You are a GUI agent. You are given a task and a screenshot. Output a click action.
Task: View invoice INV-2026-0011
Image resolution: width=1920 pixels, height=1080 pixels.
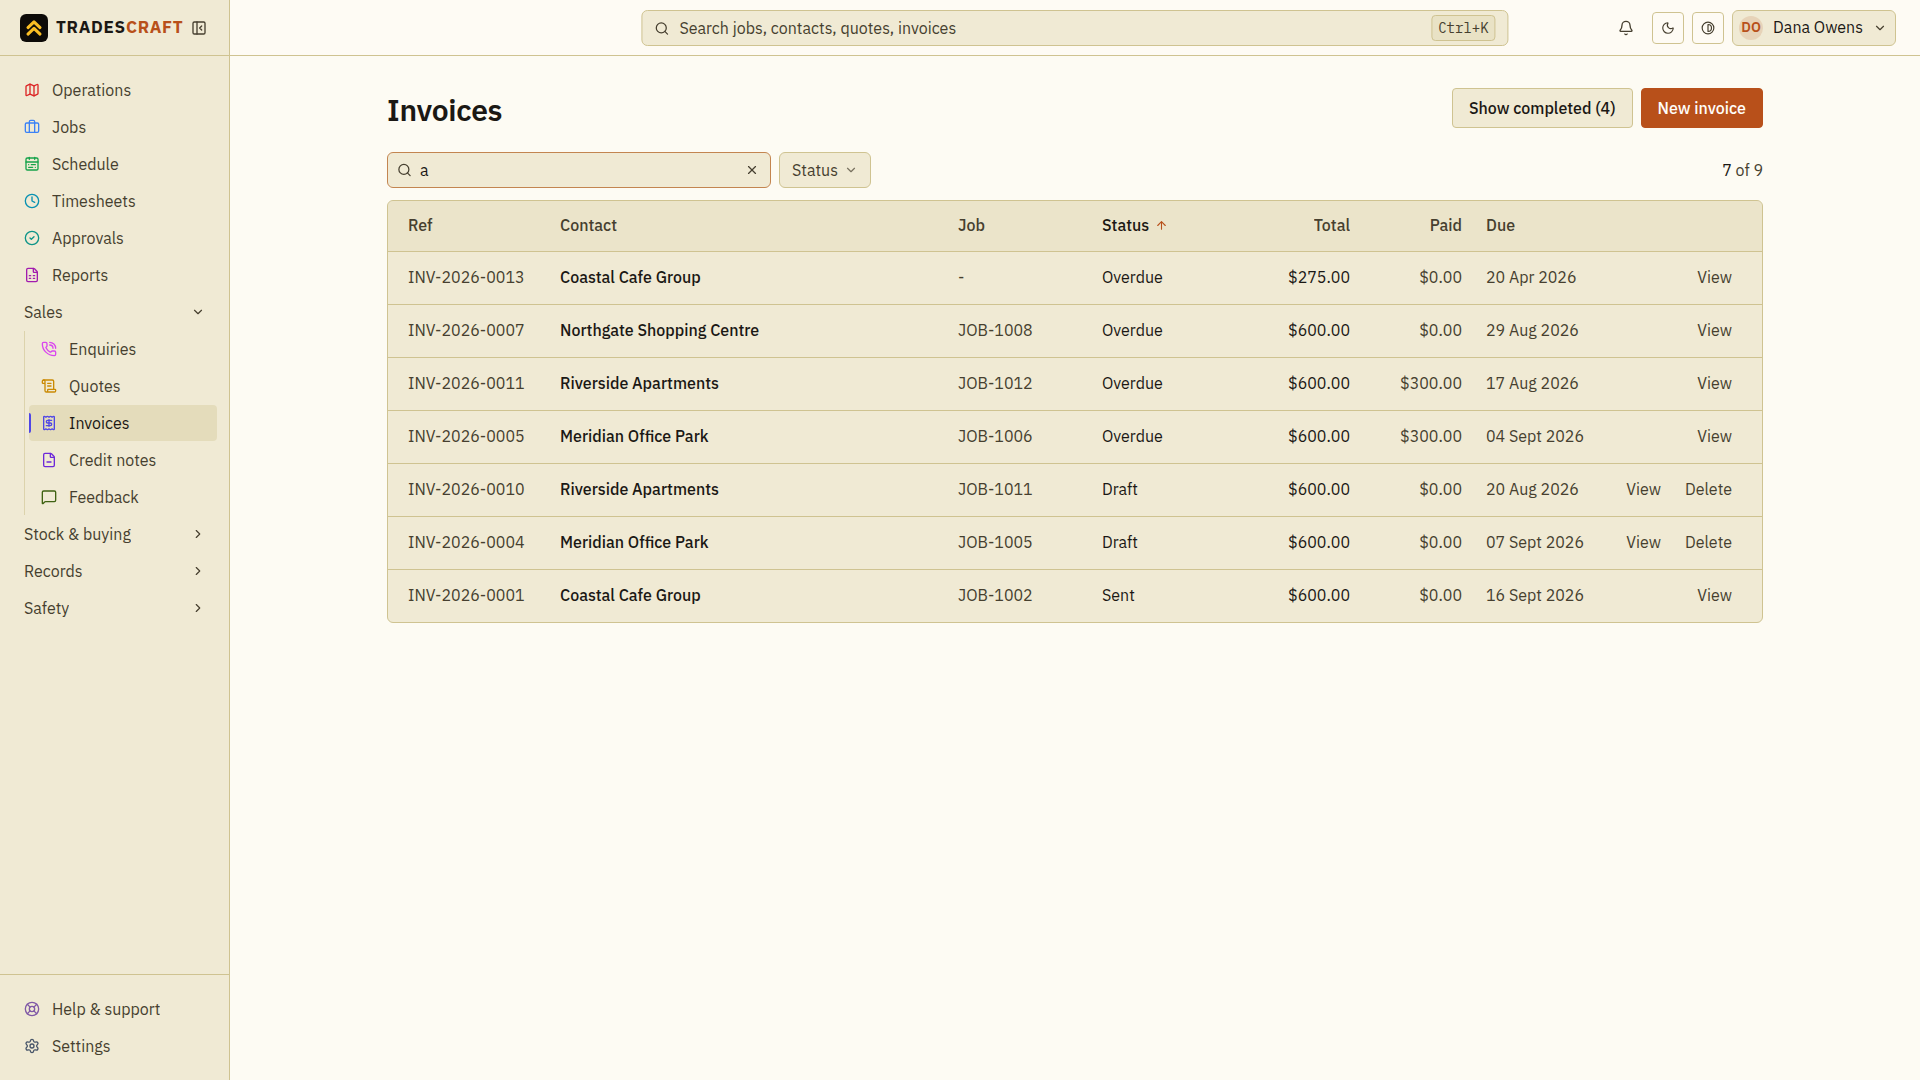coord(1714,384)
